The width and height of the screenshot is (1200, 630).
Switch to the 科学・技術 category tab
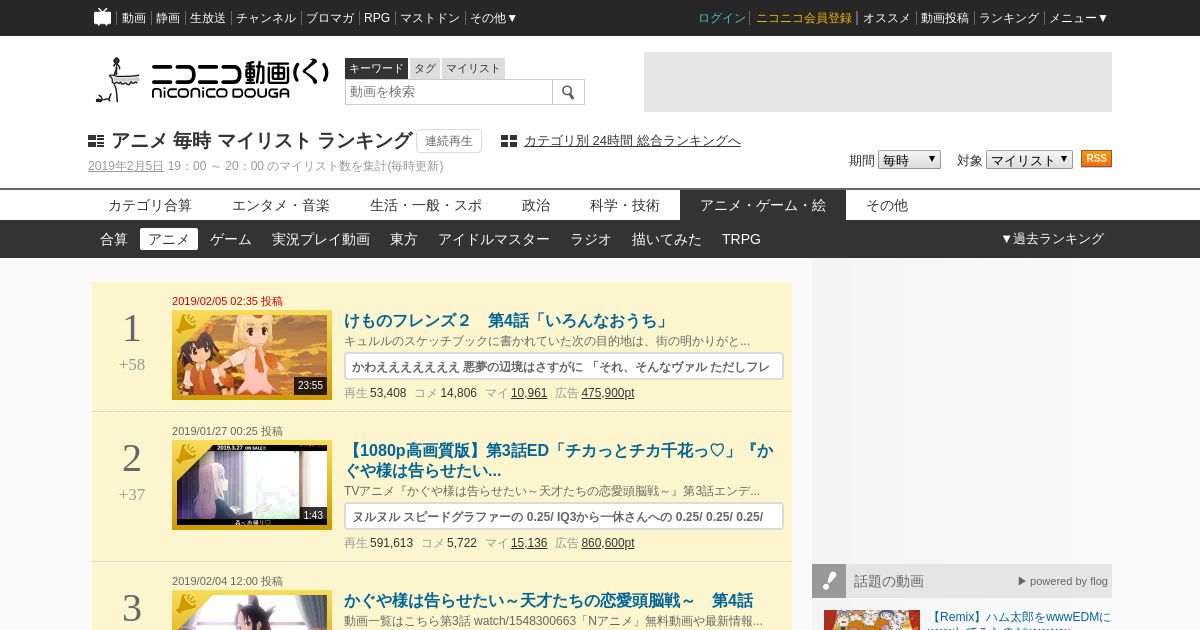625,205
